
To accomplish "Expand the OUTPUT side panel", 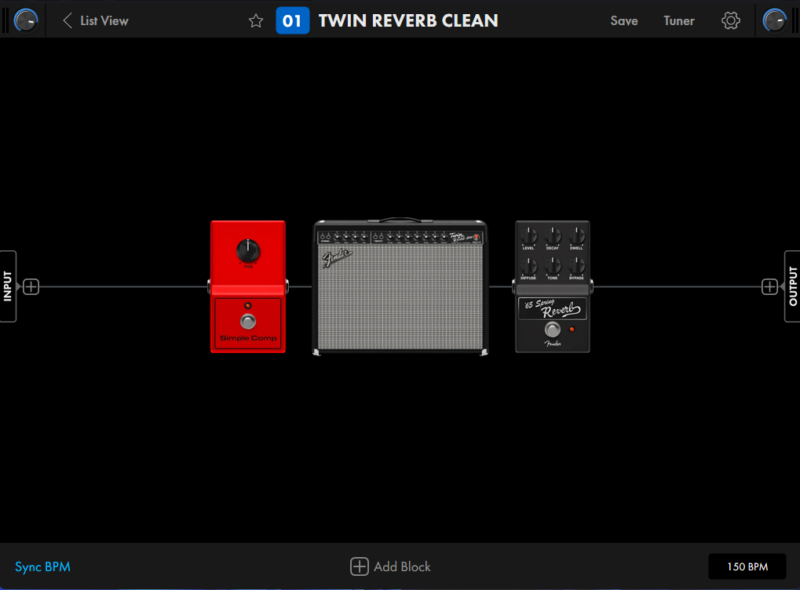I will [792, 286].
